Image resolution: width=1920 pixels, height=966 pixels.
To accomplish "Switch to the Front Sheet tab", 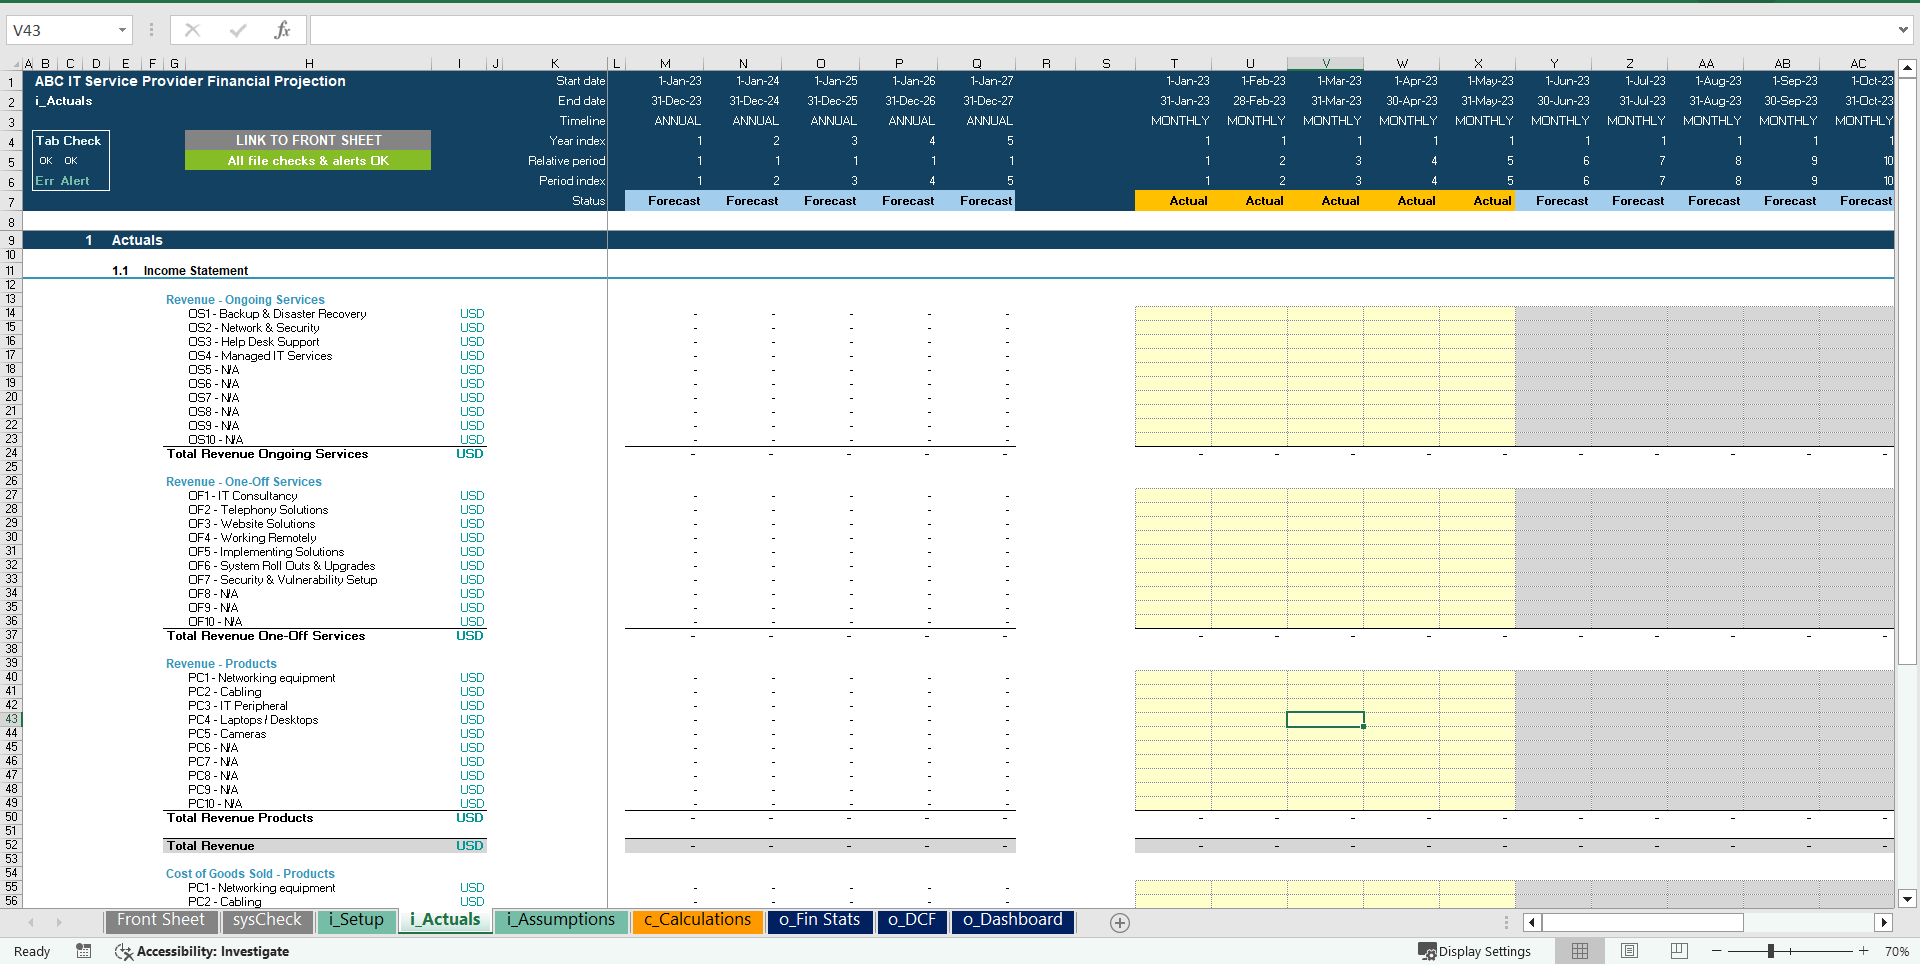I will pyautogui.click(x=160, y=920).
